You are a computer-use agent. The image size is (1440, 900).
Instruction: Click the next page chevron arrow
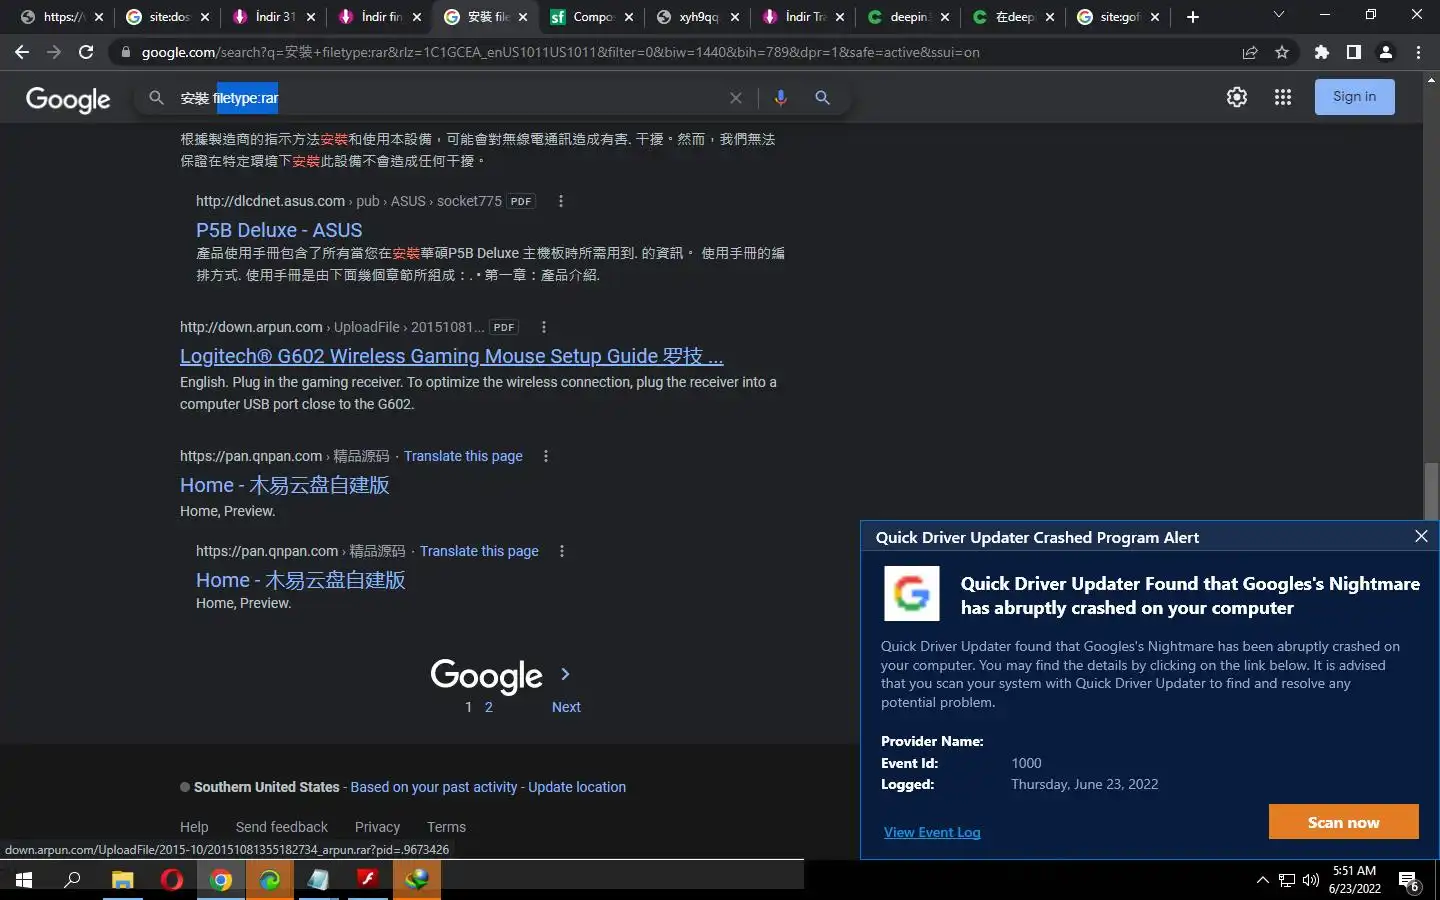click(x=565, y=674)
